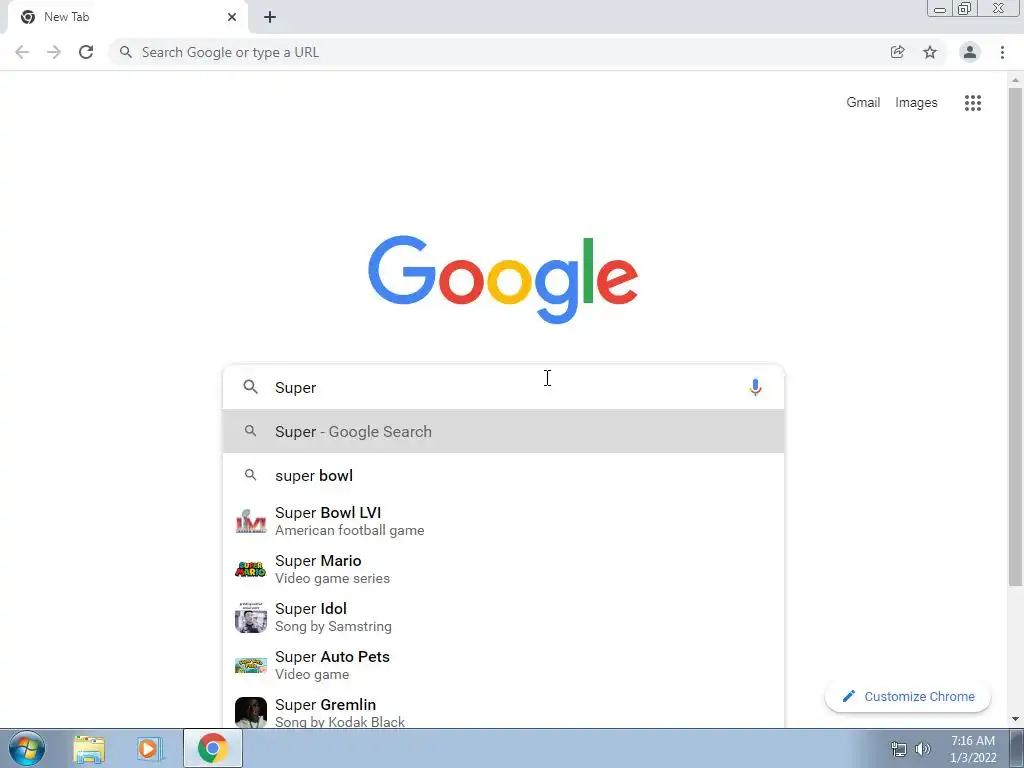Screen dimensions: 1024x768
Task: Bookmark this tab with the star icon
Action: click(930, 52)
